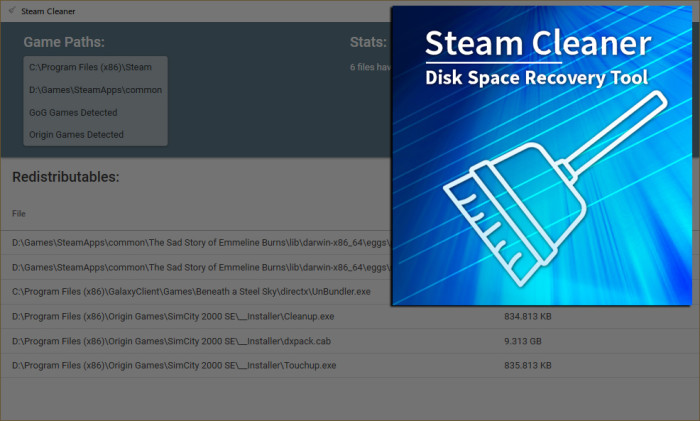
Task: Click the Stats heading
Action: point(368,42)
